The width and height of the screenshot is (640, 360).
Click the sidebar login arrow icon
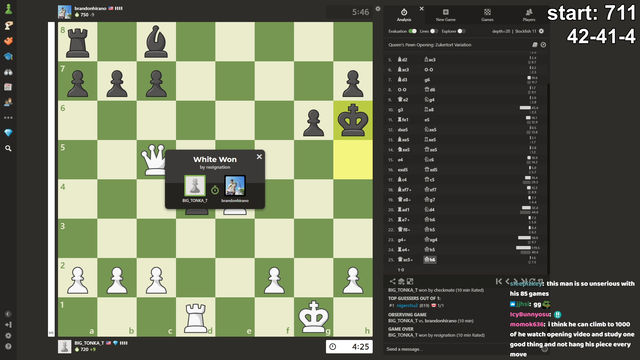pos(8,324)
